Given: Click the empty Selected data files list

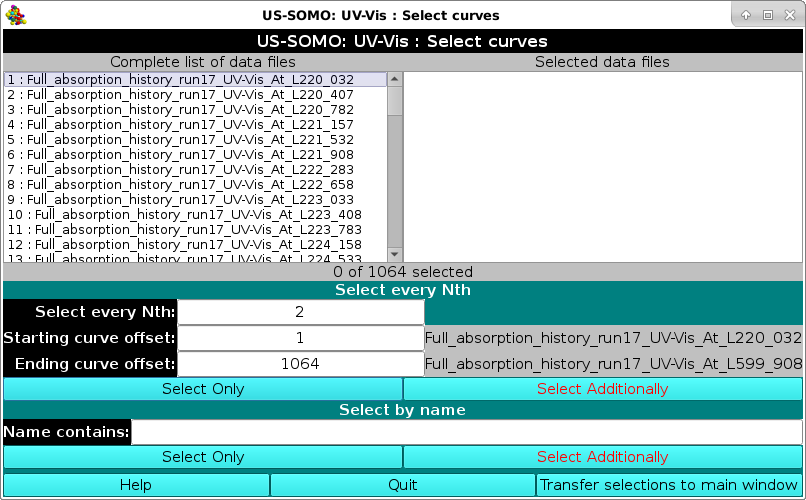Looking at the screenshot, I should point(602,167).
